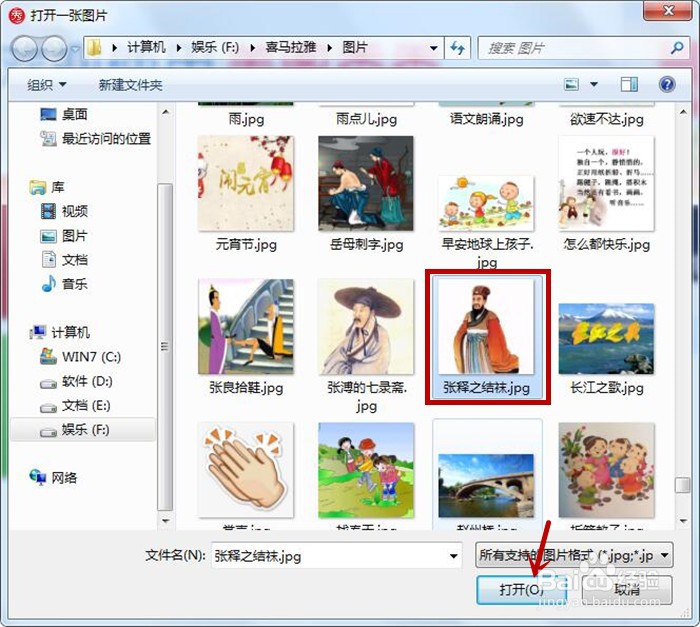Viewport: 700px width, 627px height.
Task: Click the Back navigation arrow button
Action: tap(24, 48)
